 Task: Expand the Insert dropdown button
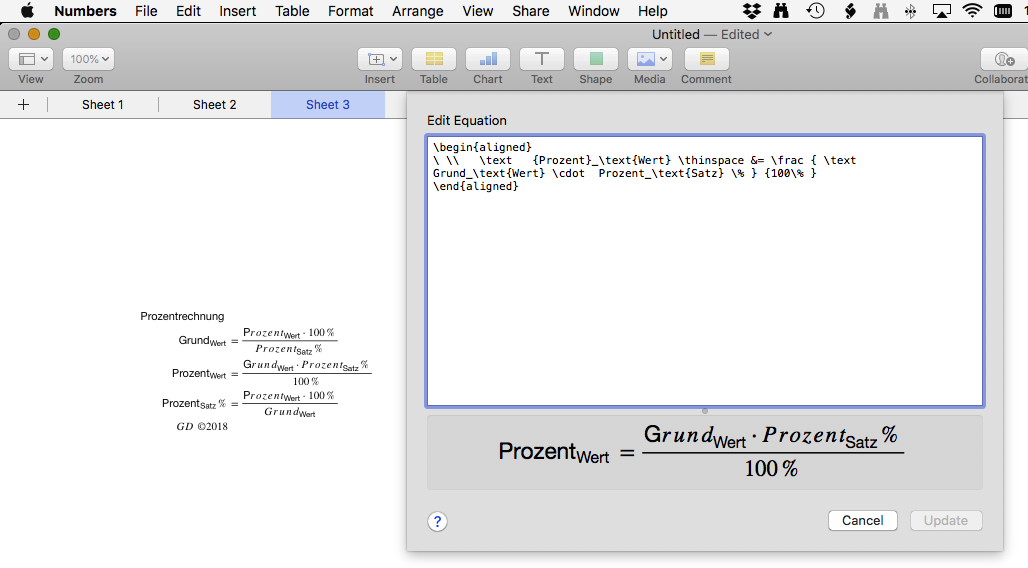pos(379,59)
